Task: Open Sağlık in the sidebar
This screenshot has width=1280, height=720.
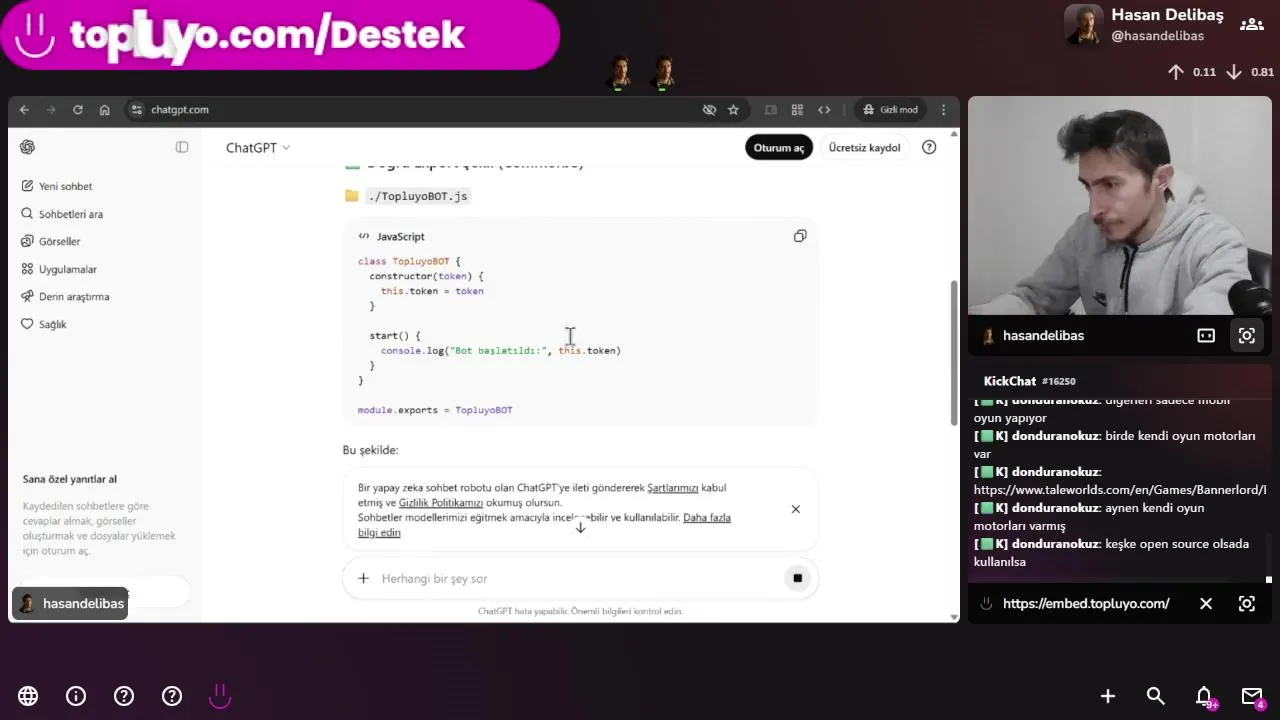Action: pyautogui.click(x=52, y=324)
